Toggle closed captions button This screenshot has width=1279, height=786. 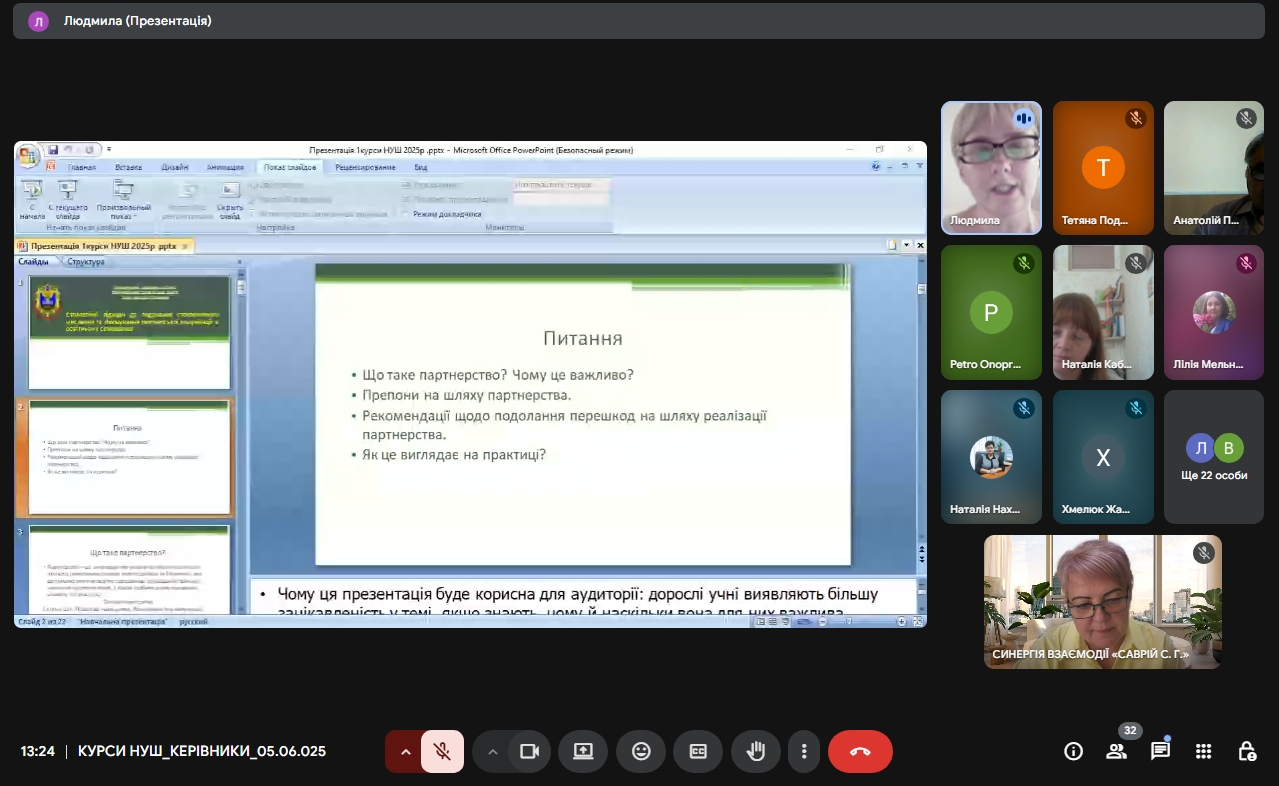click(x=697, y=751)
